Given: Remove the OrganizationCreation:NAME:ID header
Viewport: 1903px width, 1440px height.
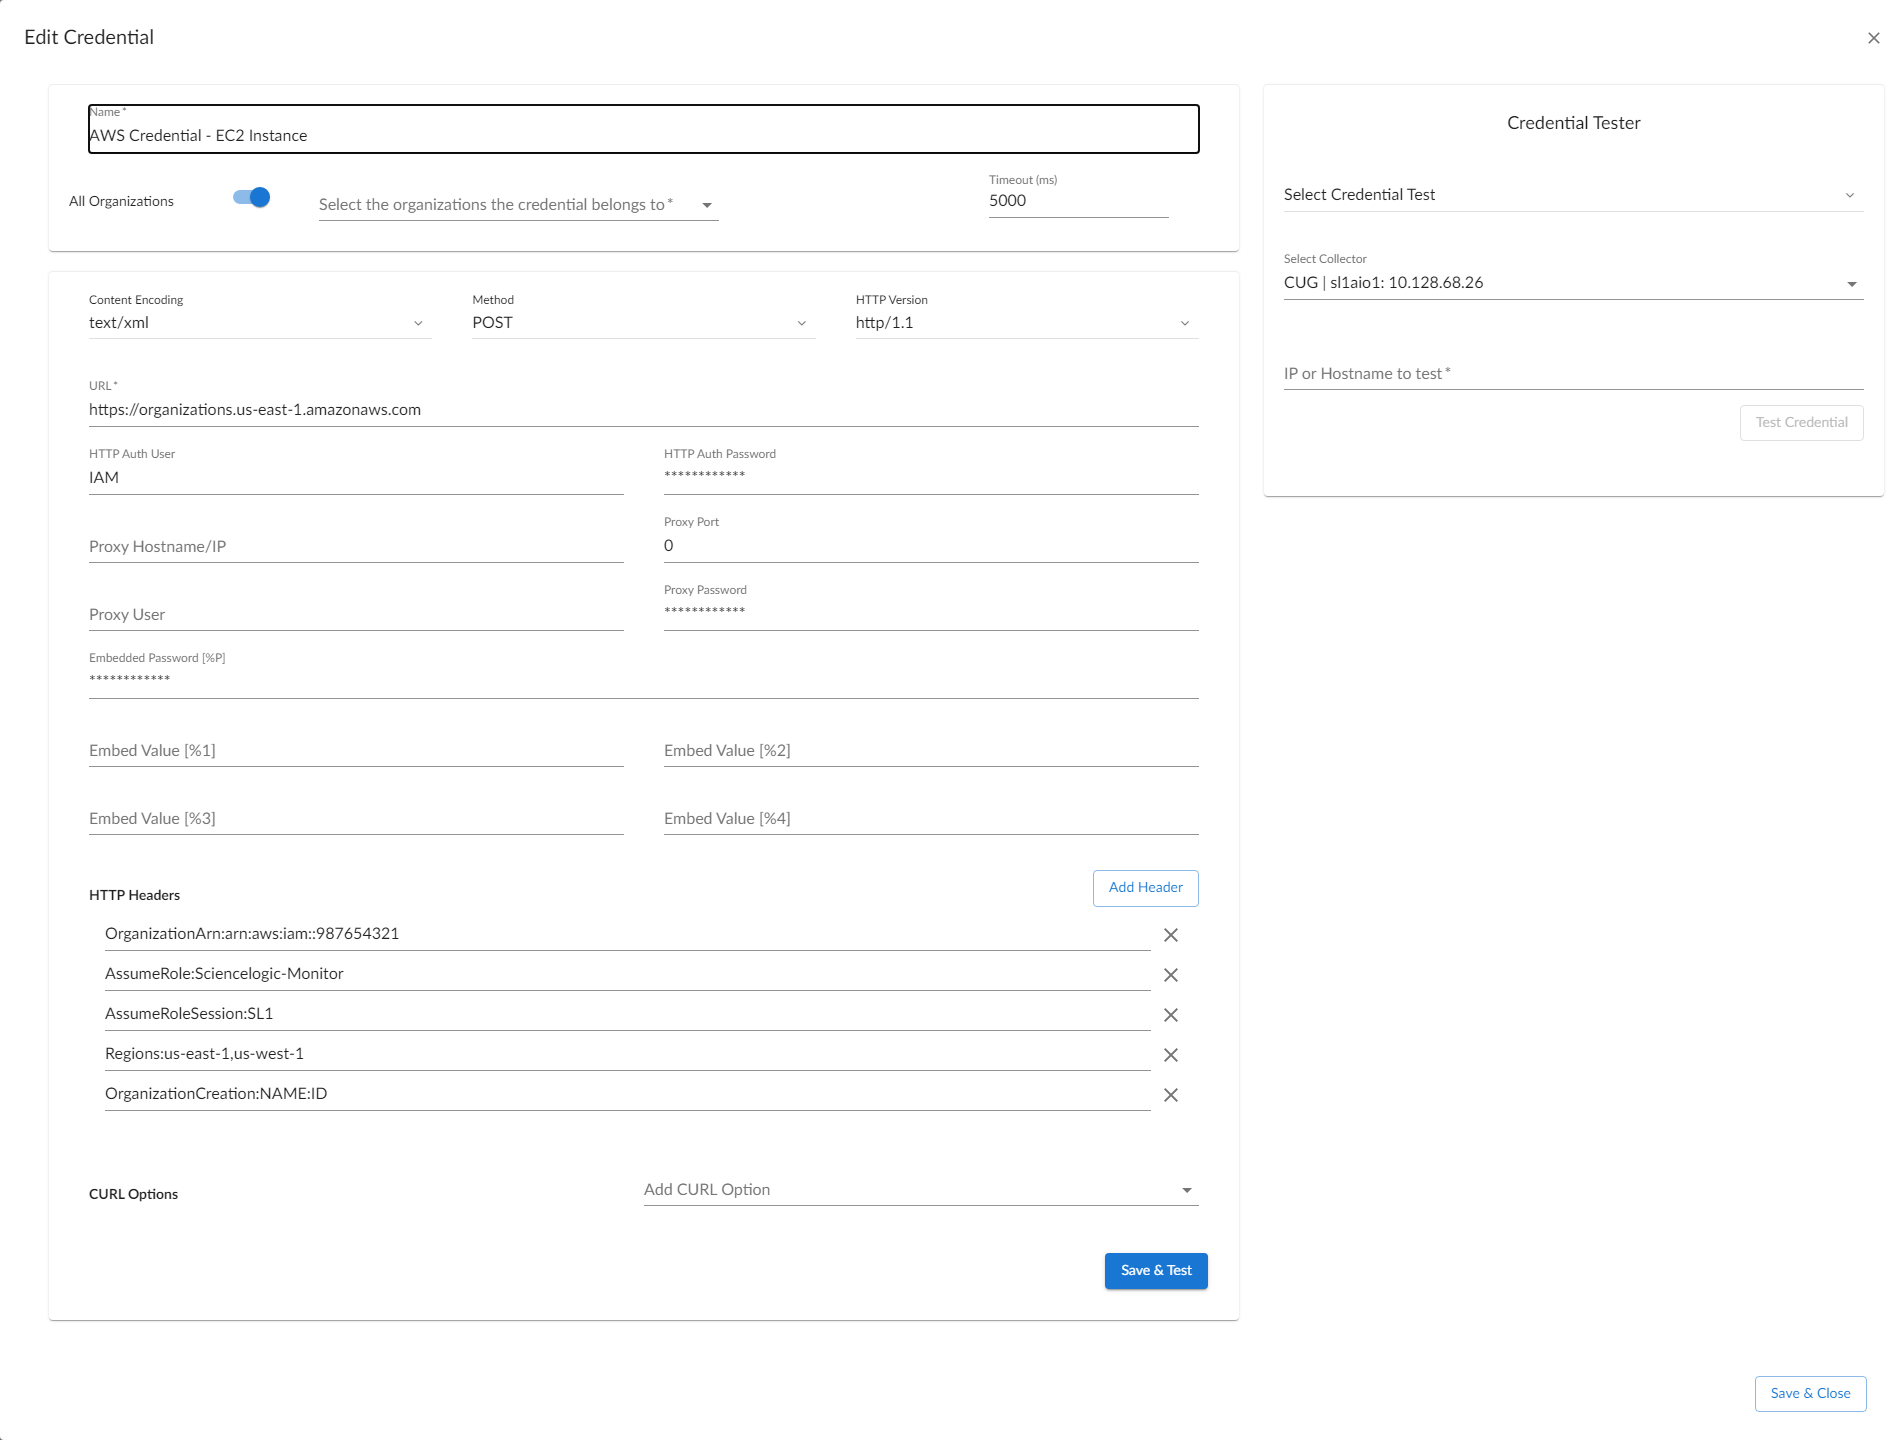Looking at the screenshot, I should [1170, 1095].
